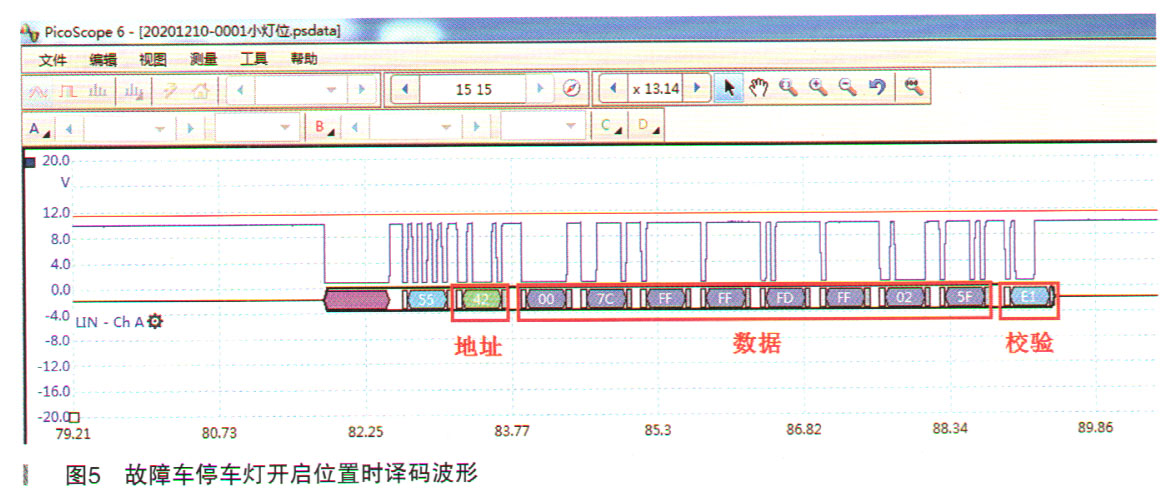
Task: Open the timebase dropdown
Action: coord(332,90)
